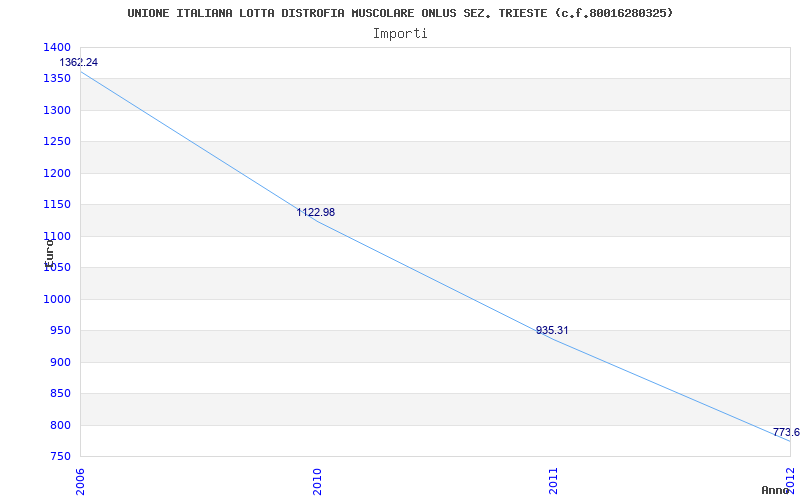Click the 773.6 data label
This screenshot has height=500, width=800.
coord(786,433)
